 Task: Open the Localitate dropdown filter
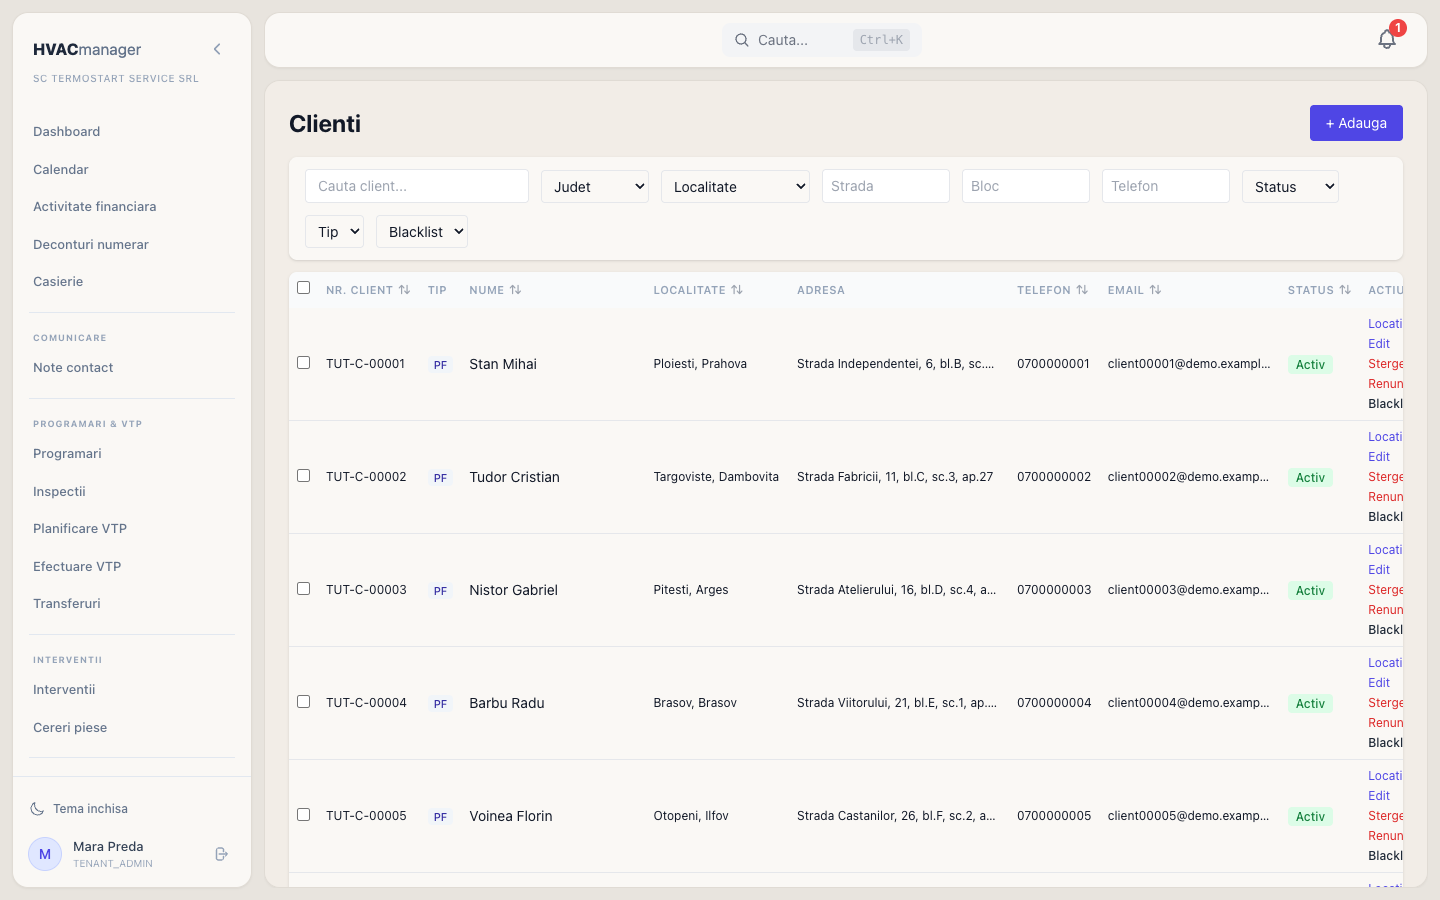point(735,186)
